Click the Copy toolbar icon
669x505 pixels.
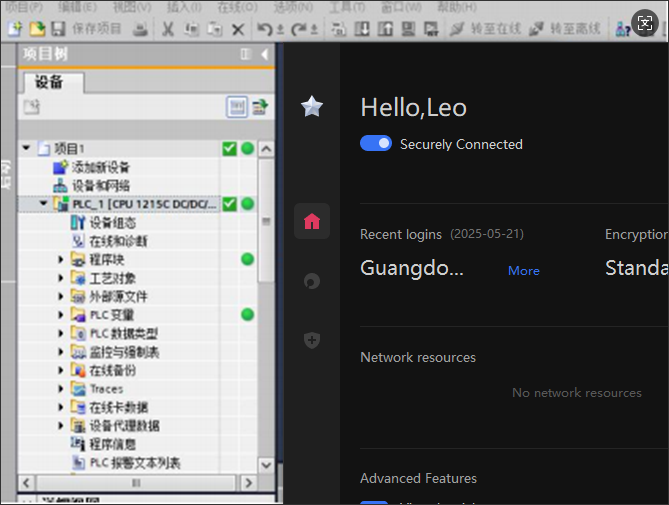coord(191,29)
